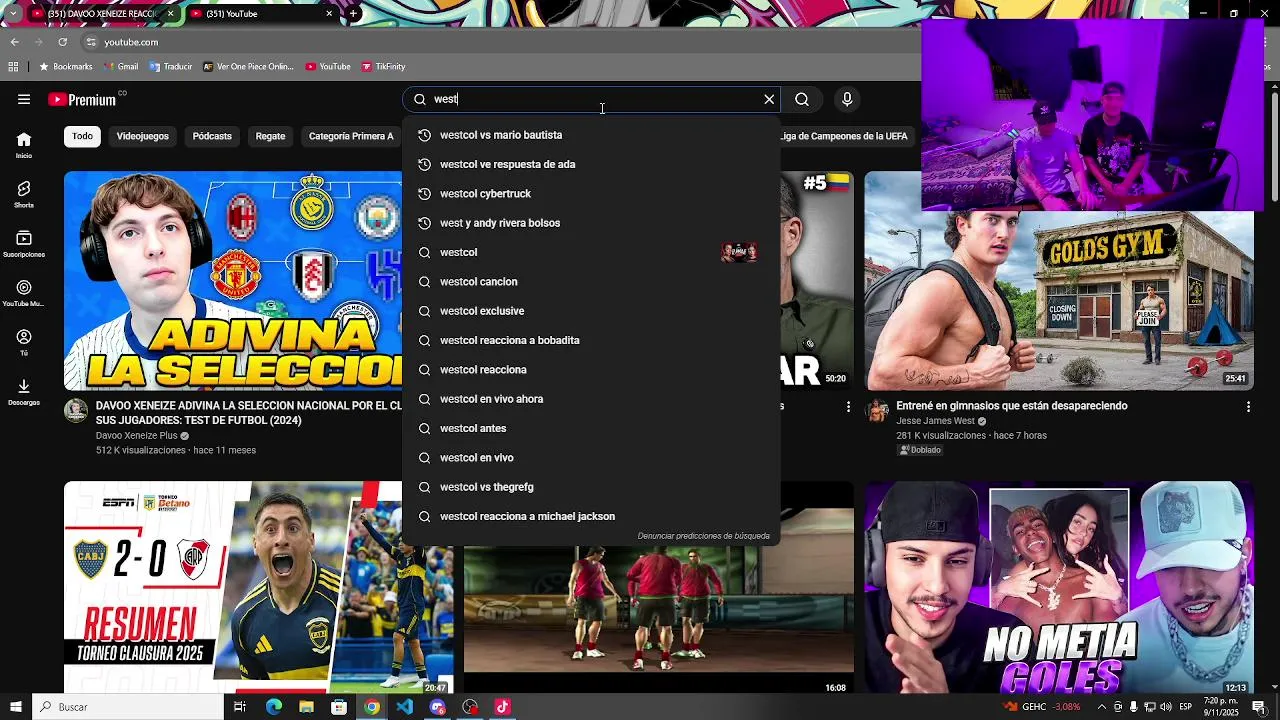Open options menu for the Entrené en gimnasios video

pos(1248,407)
